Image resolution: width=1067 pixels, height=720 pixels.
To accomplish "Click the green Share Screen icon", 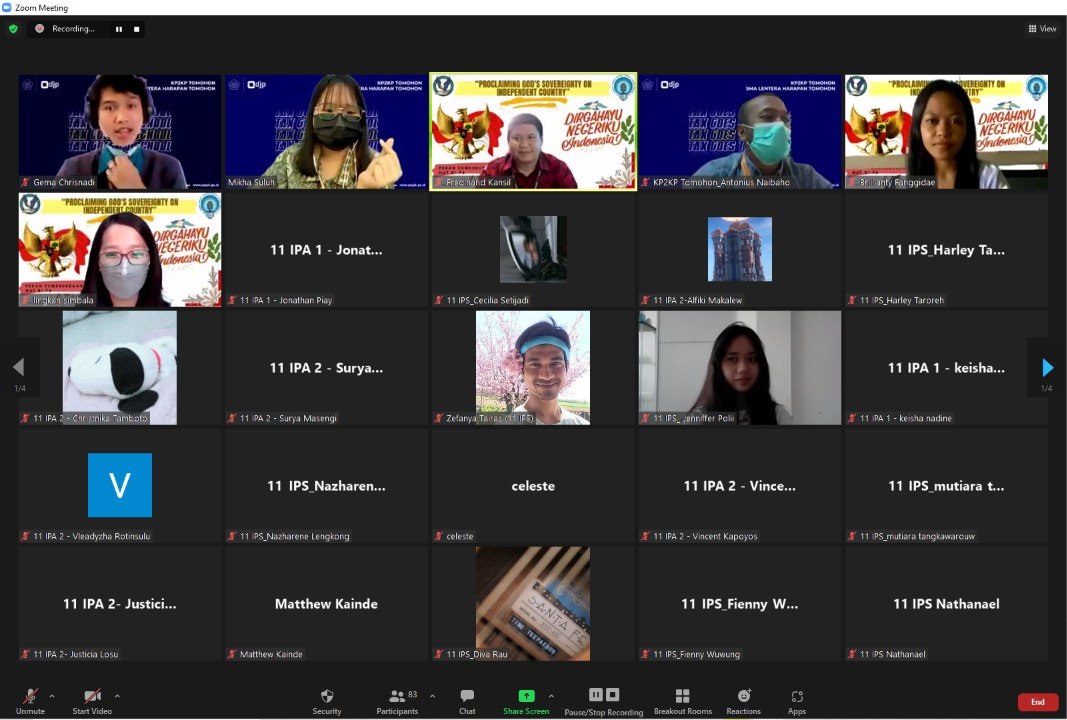I will 526,696.
